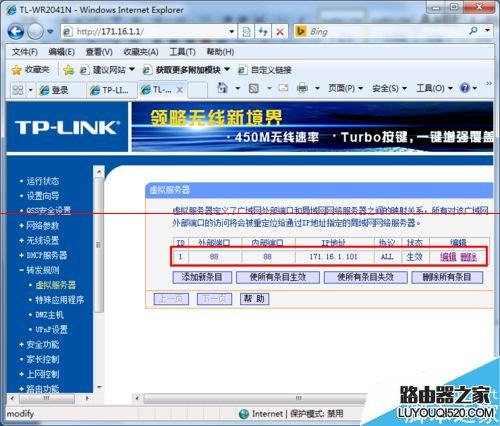
Task: Open 家长控制 in the sidebar
Action: click(x=43, y=359)
